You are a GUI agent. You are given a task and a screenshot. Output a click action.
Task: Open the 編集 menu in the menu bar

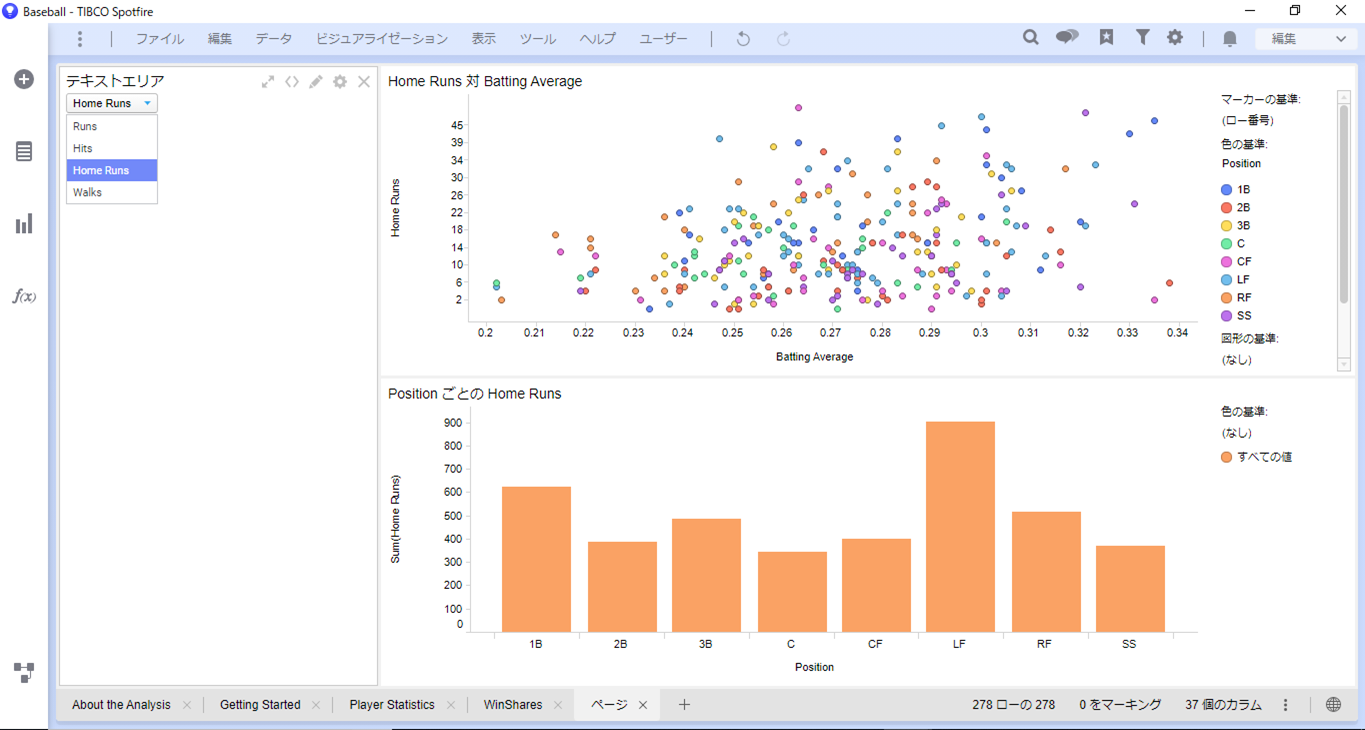point(220,39)
